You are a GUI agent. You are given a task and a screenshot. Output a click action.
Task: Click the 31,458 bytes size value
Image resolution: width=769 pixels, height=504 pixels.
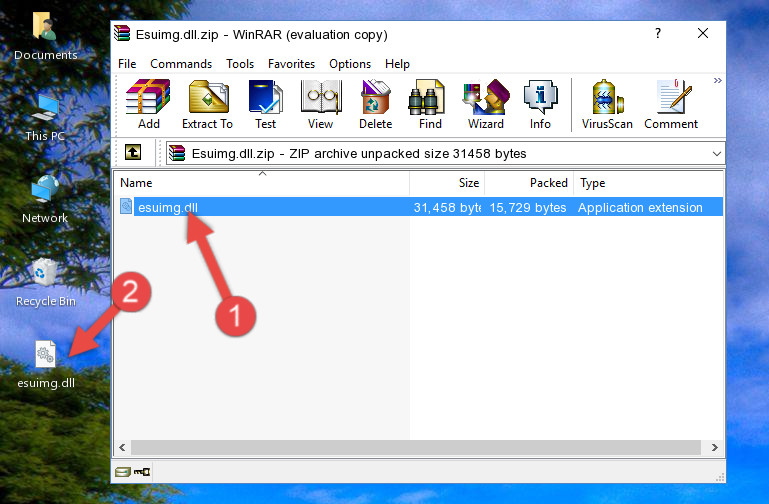tap(447, 207)
